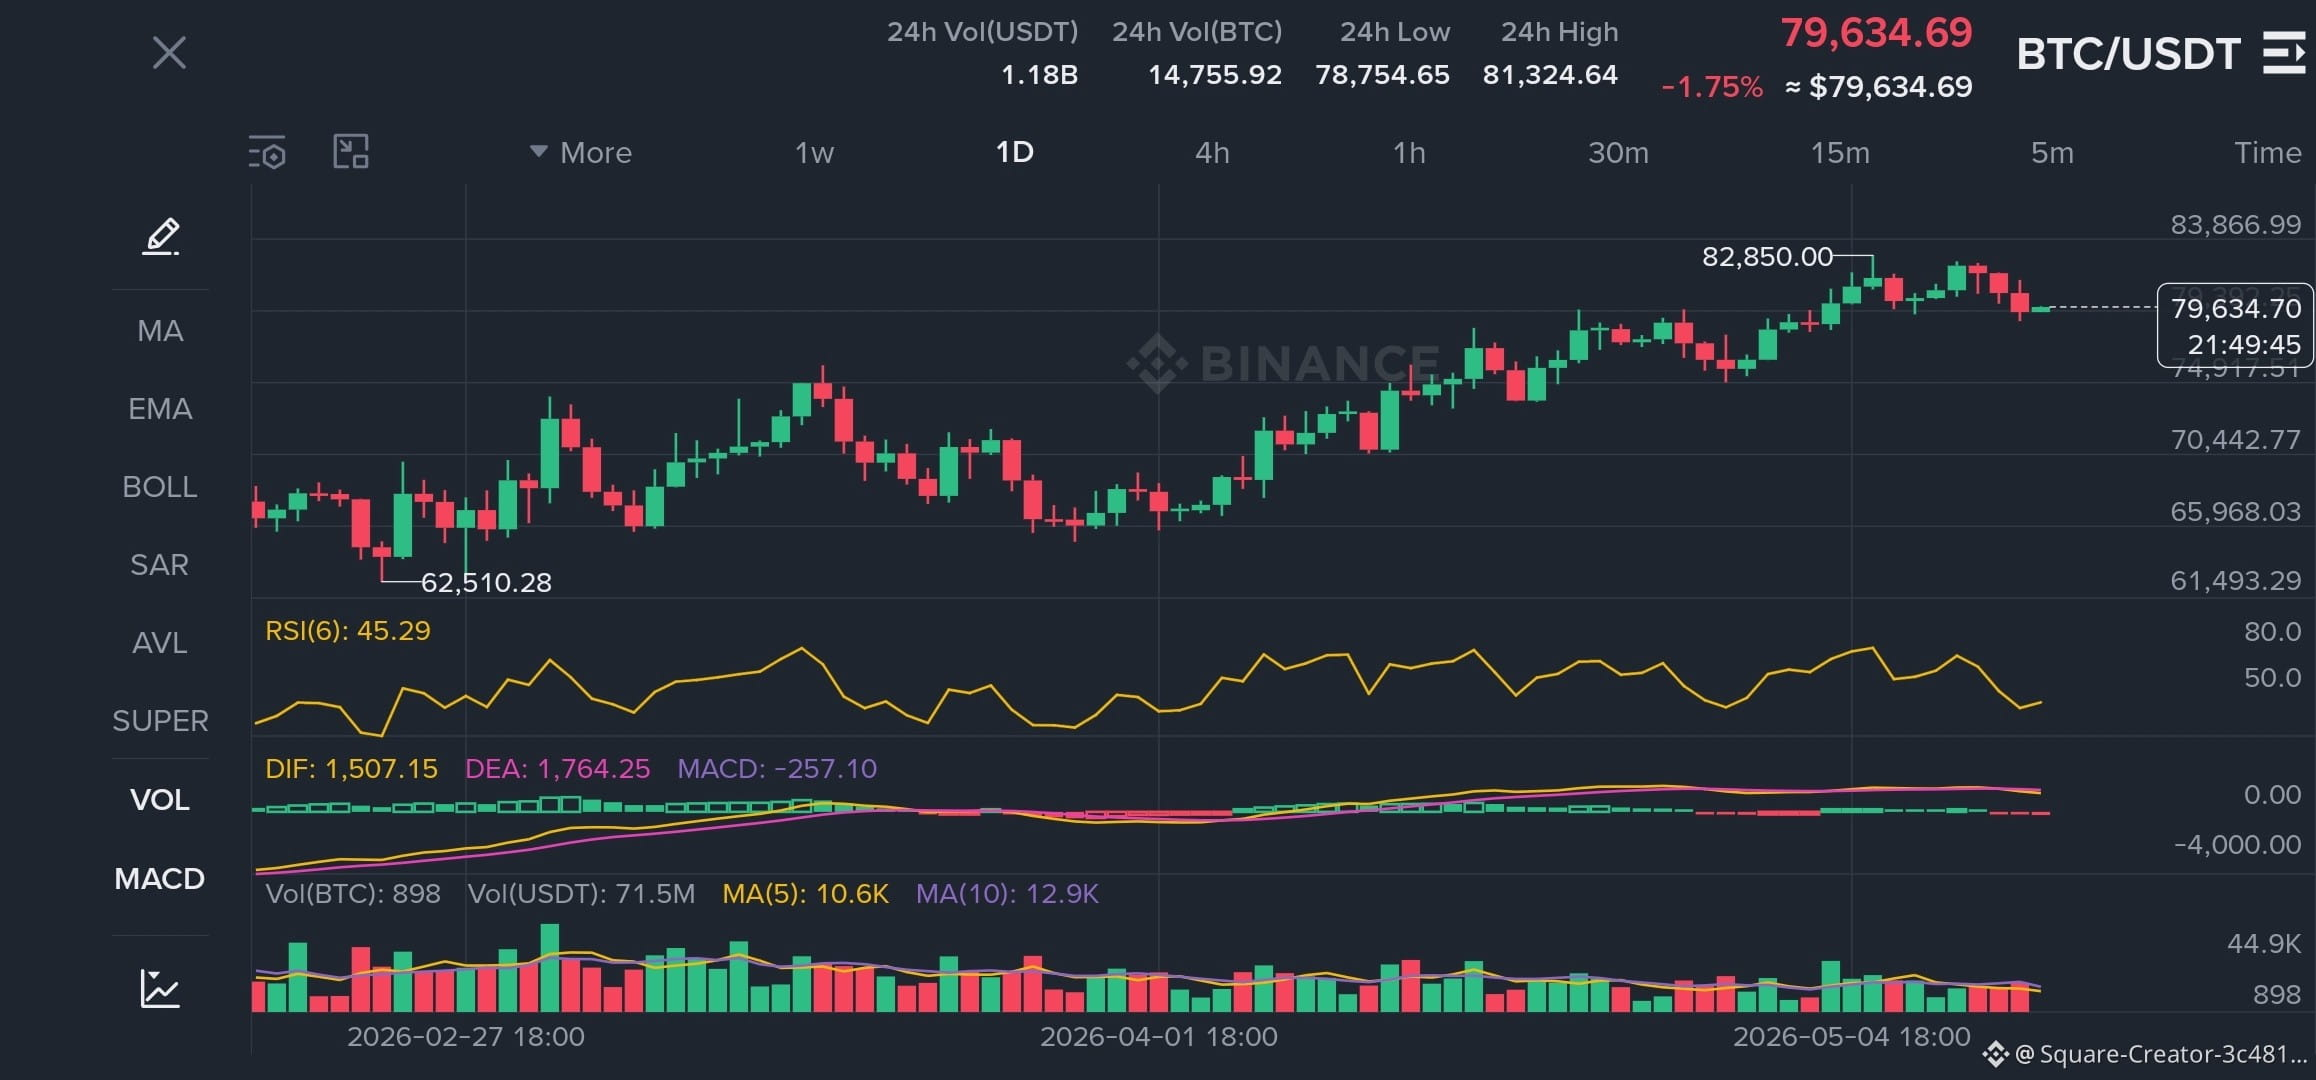Click the Square-Creator-3c481 credit
The image size is (2316, 1080).
coord(2146,1055)
